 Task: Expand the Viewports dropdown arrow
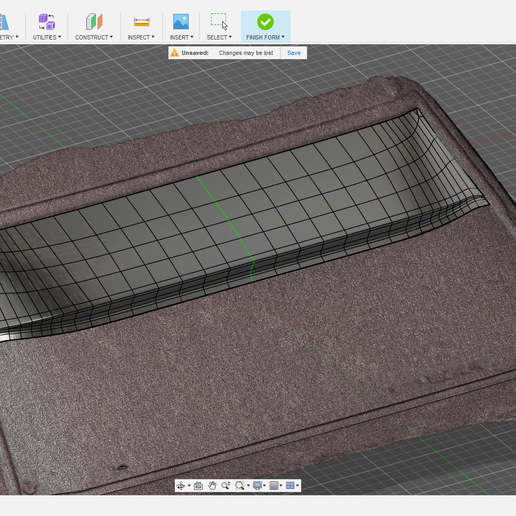pyautogui.click(x=297, y=485)
